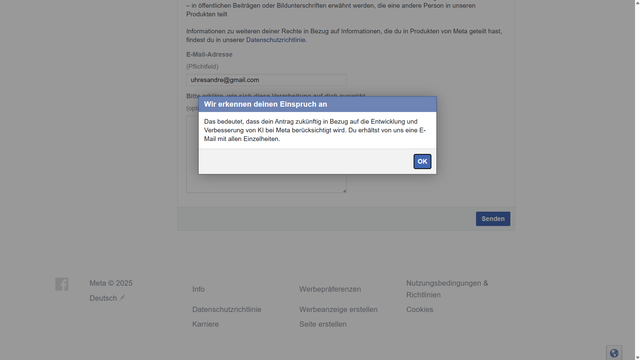Confirm the dialog with the OK button
Image resolution: width=640 pixels, height=360 pixels.
[422, 161]
